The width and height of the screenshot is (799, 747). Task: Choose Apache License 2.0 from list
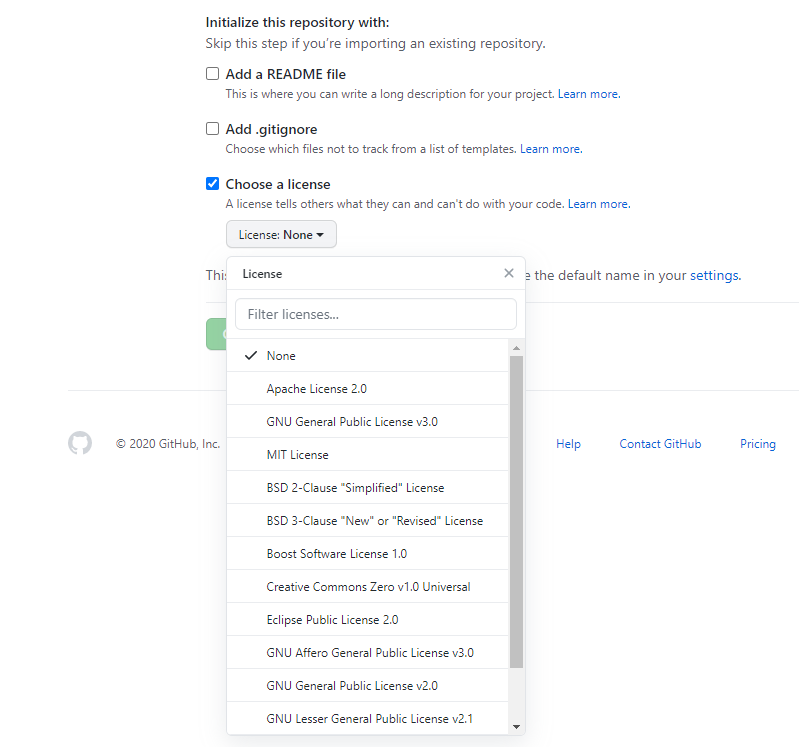coord(316,389)
